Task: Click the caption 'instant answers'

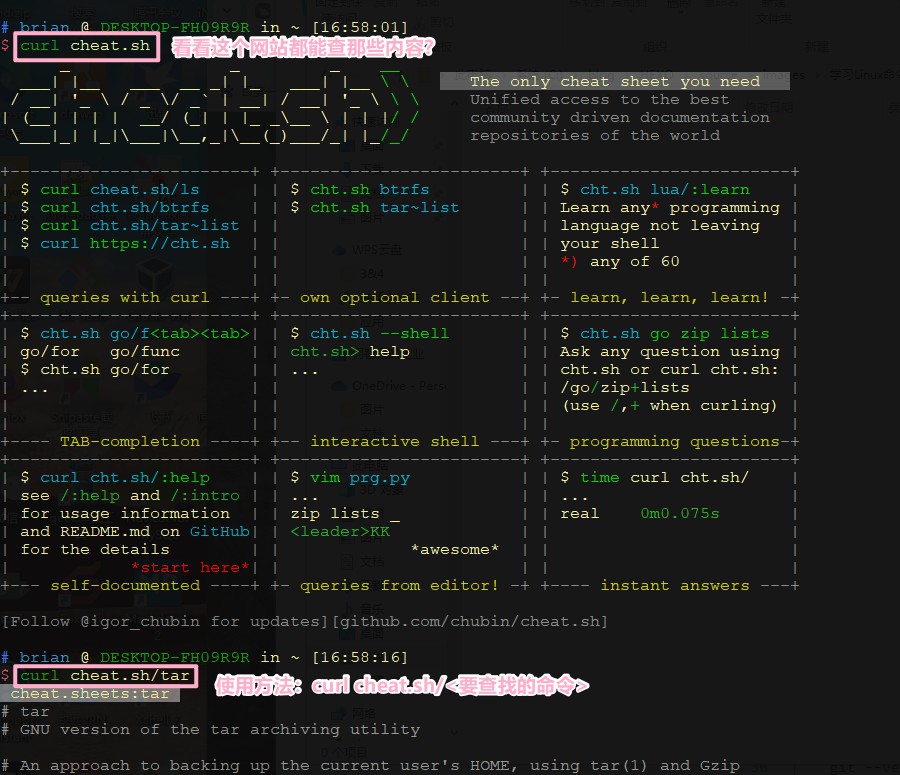Action: coord(674,586)
